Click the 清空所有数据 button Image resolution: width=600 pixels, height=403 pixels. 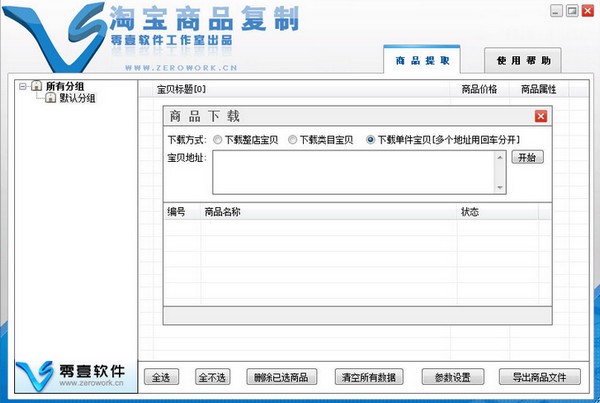(x=369, y=377)
